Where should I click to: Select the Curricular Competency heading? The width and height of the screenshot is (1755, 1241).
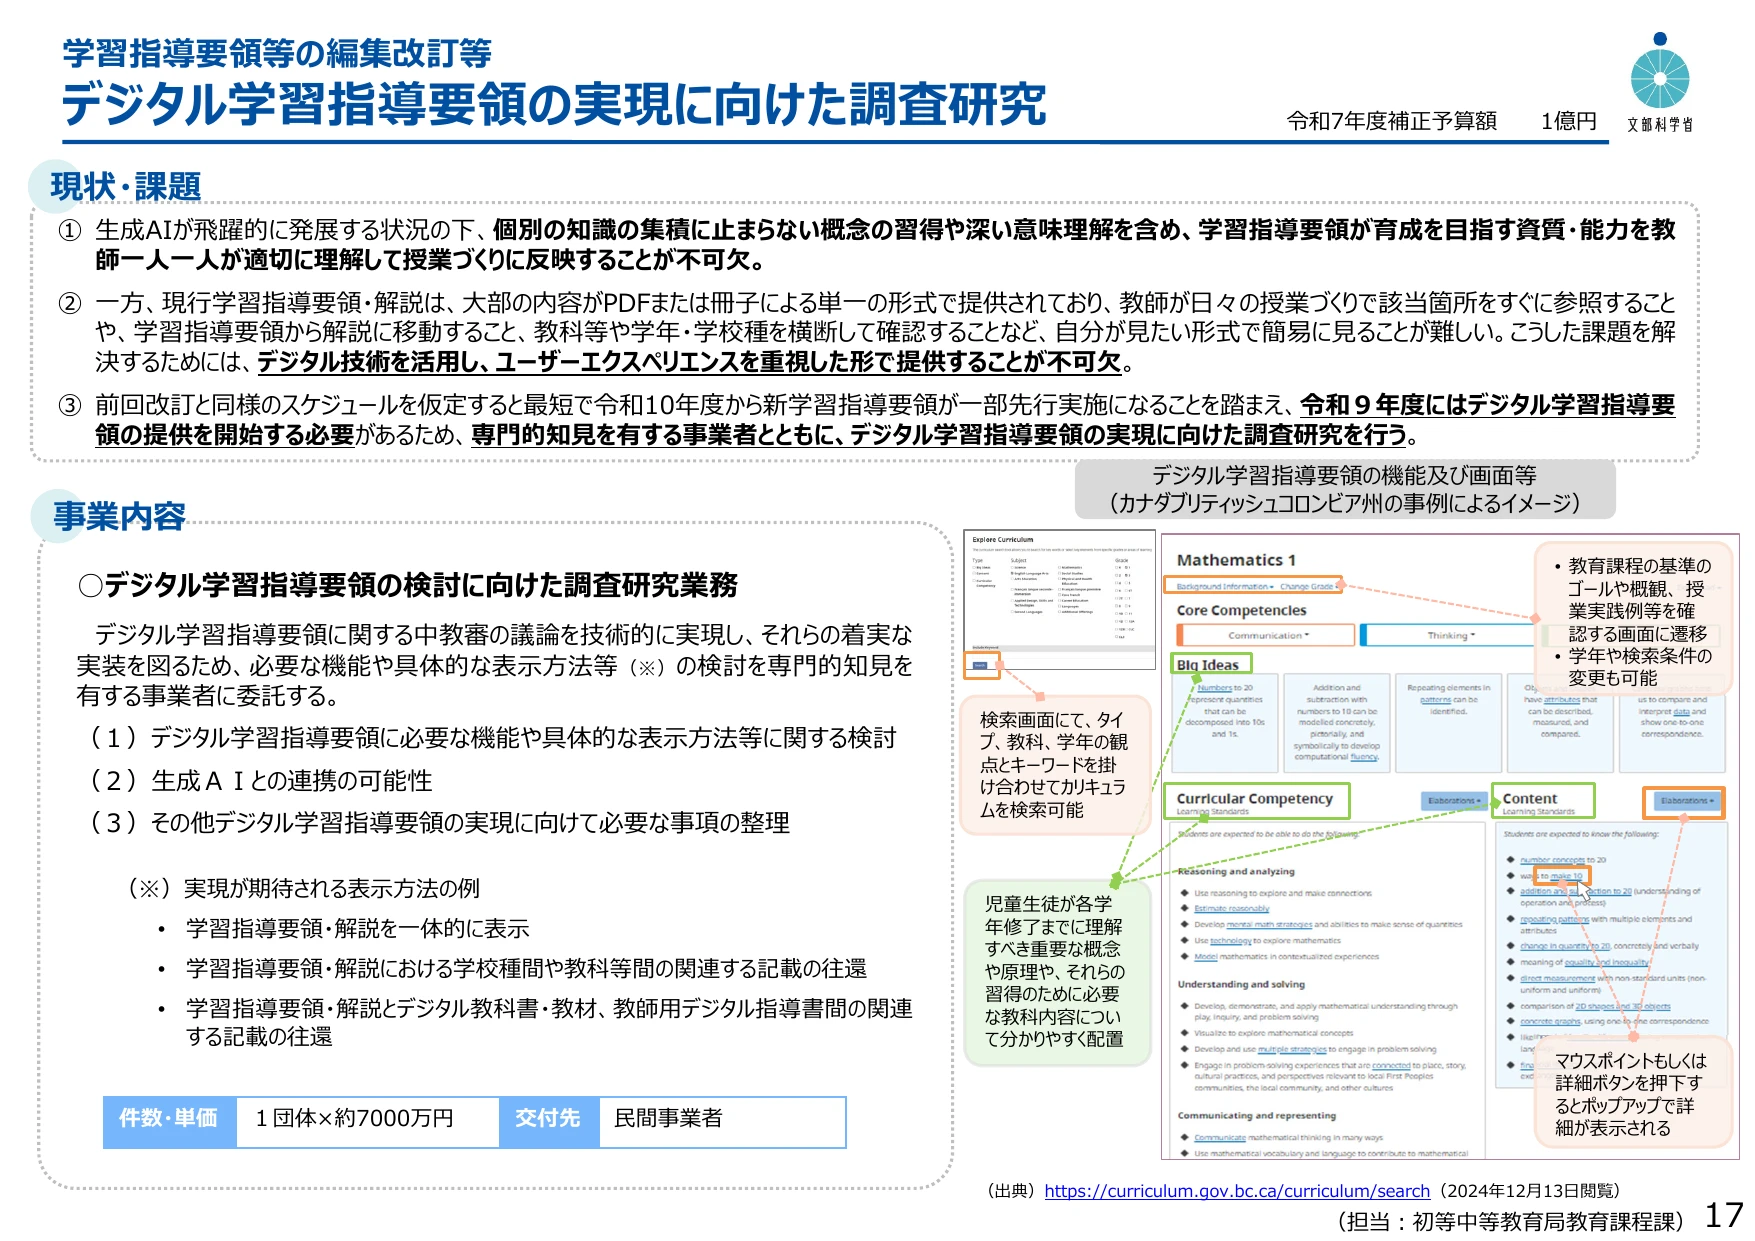(x=1255, y=799)
